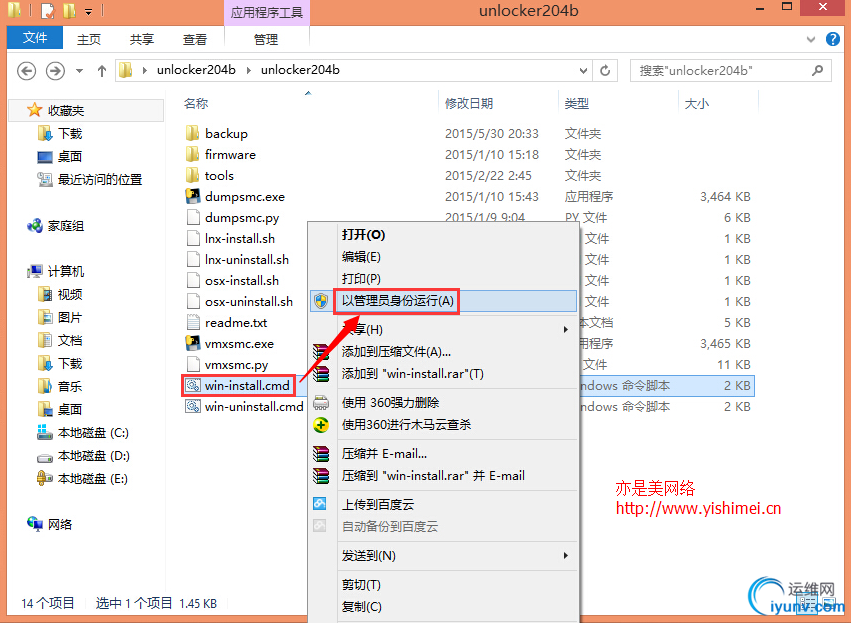Click the 360 trojan scan green icon
The image size is (851, 623).
[x=321, y=424]
